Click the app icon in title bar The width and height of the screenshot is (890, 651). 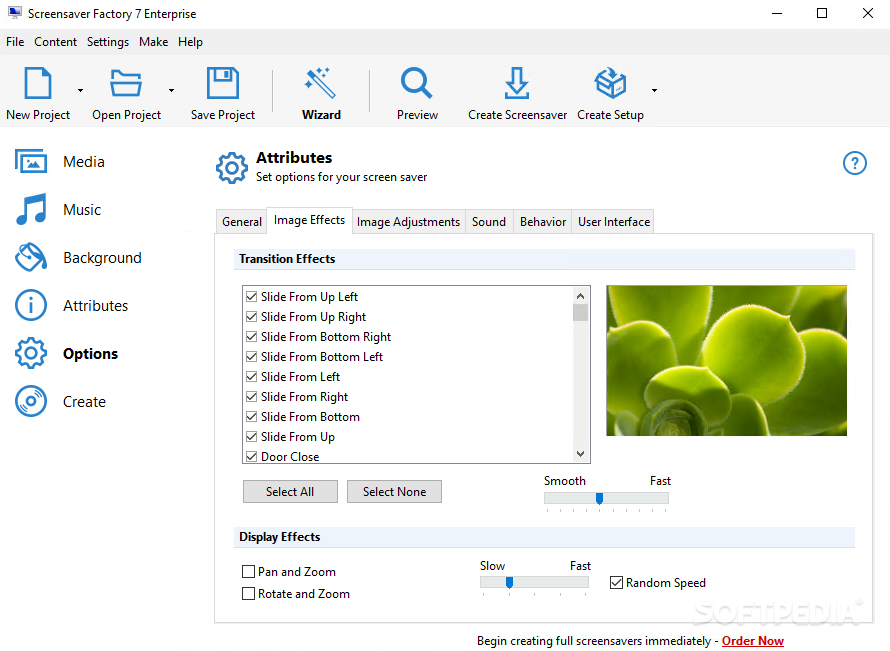click(x=15, y=13)
